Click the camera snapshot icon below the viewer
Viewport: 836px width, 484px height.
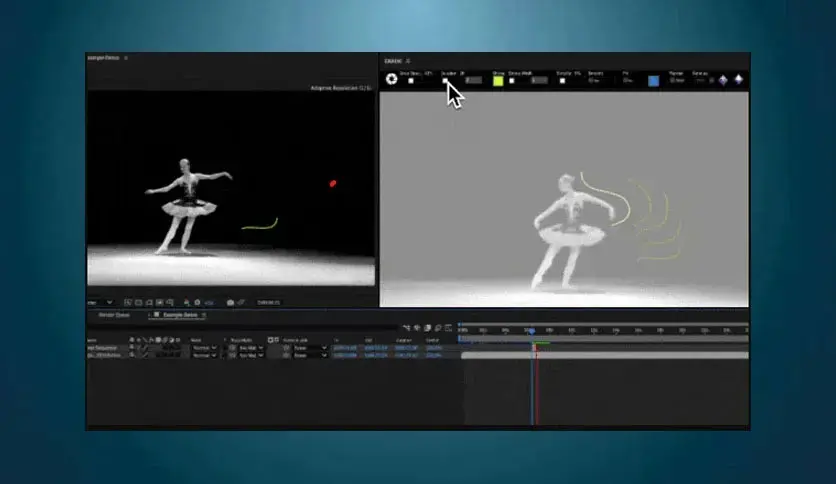pos(230,302)
